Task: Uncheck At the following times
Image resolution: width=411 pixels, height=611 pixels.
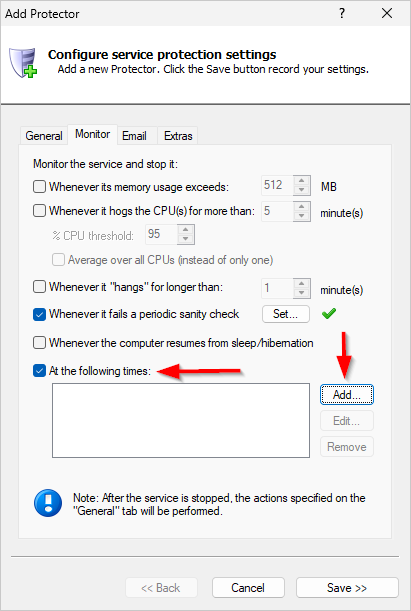Action: [x=39, y=371]
